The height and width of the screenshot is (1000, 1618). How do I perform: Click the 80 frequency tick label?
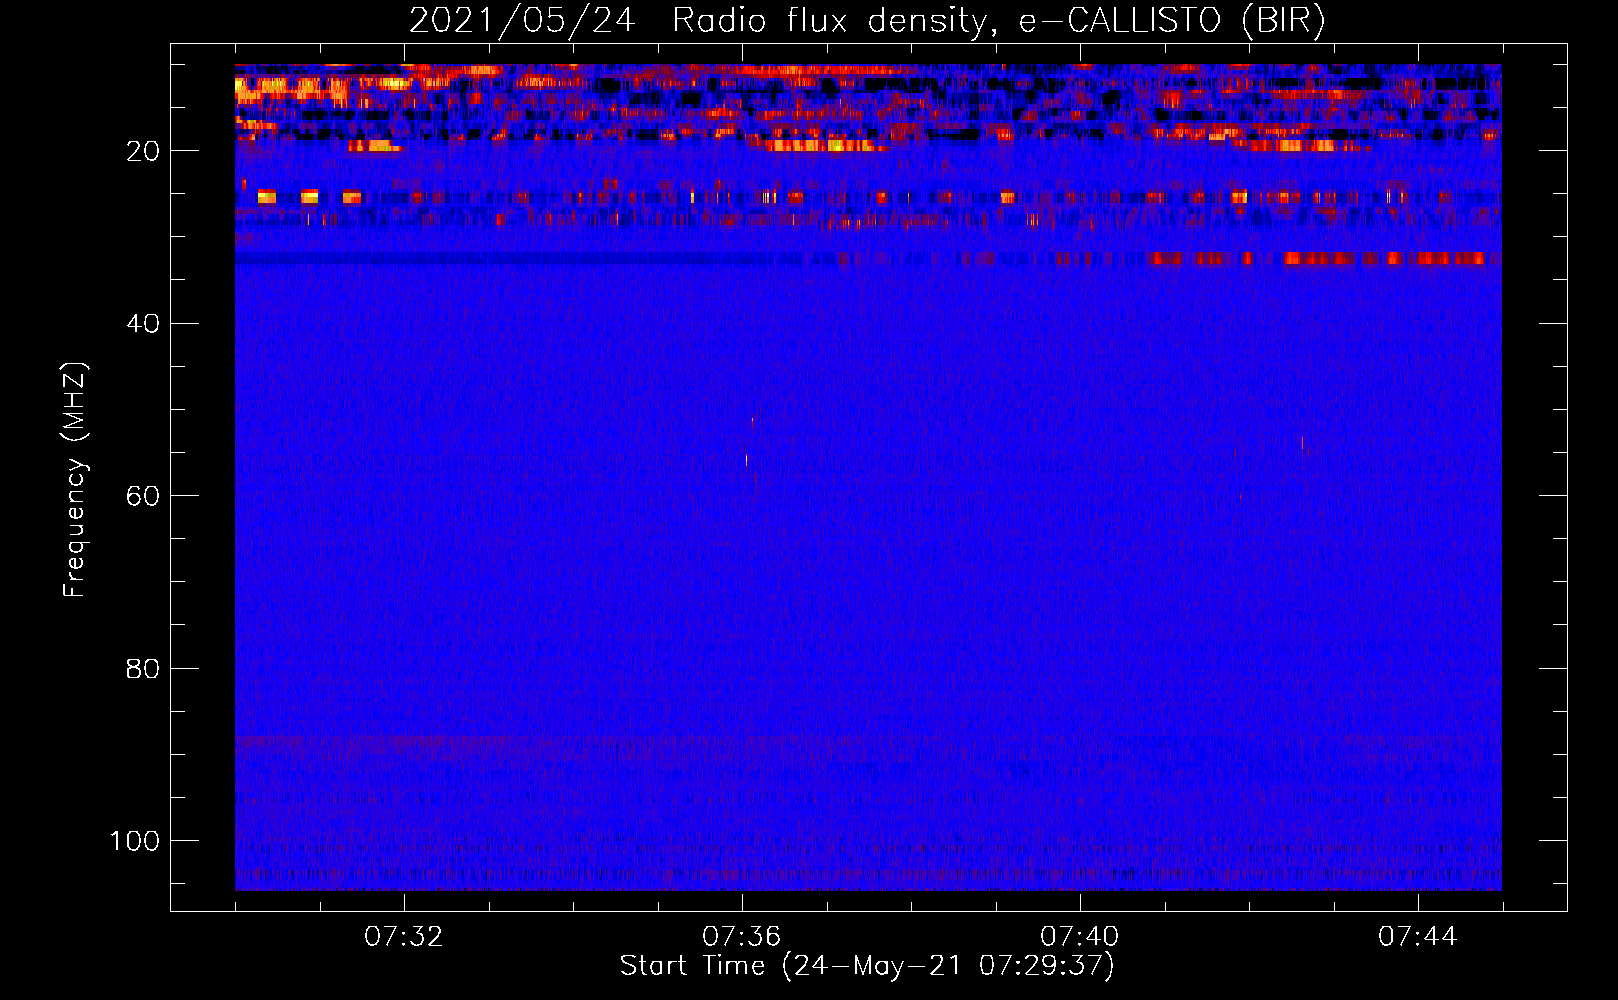(143, 668)
